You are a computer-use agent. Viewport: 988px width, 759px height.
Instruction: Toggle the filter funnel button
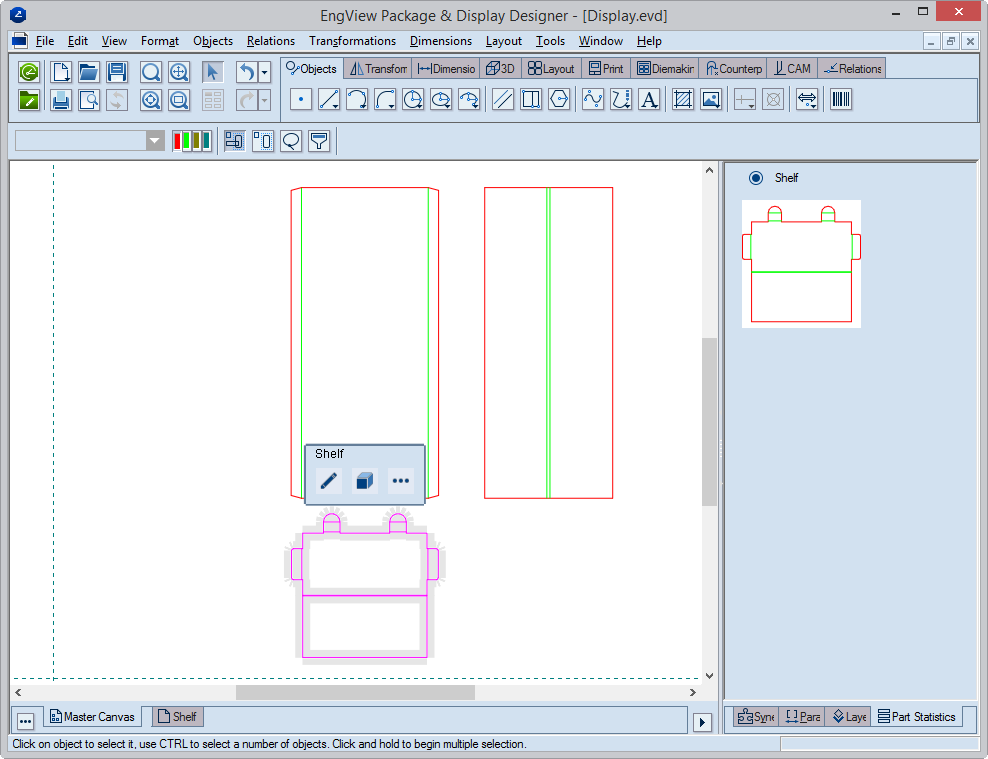click(319, 141)
